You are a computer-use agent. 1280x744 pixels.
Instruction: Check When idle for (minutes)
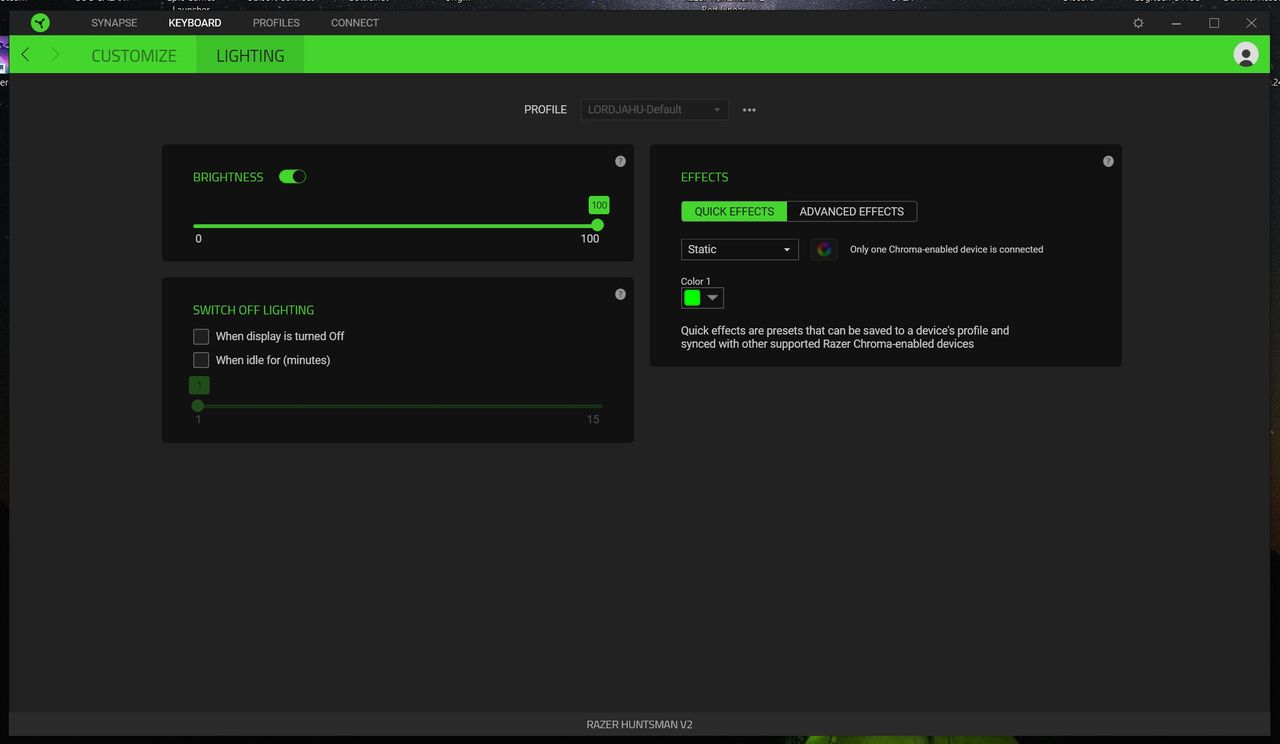tap(201, 360)
